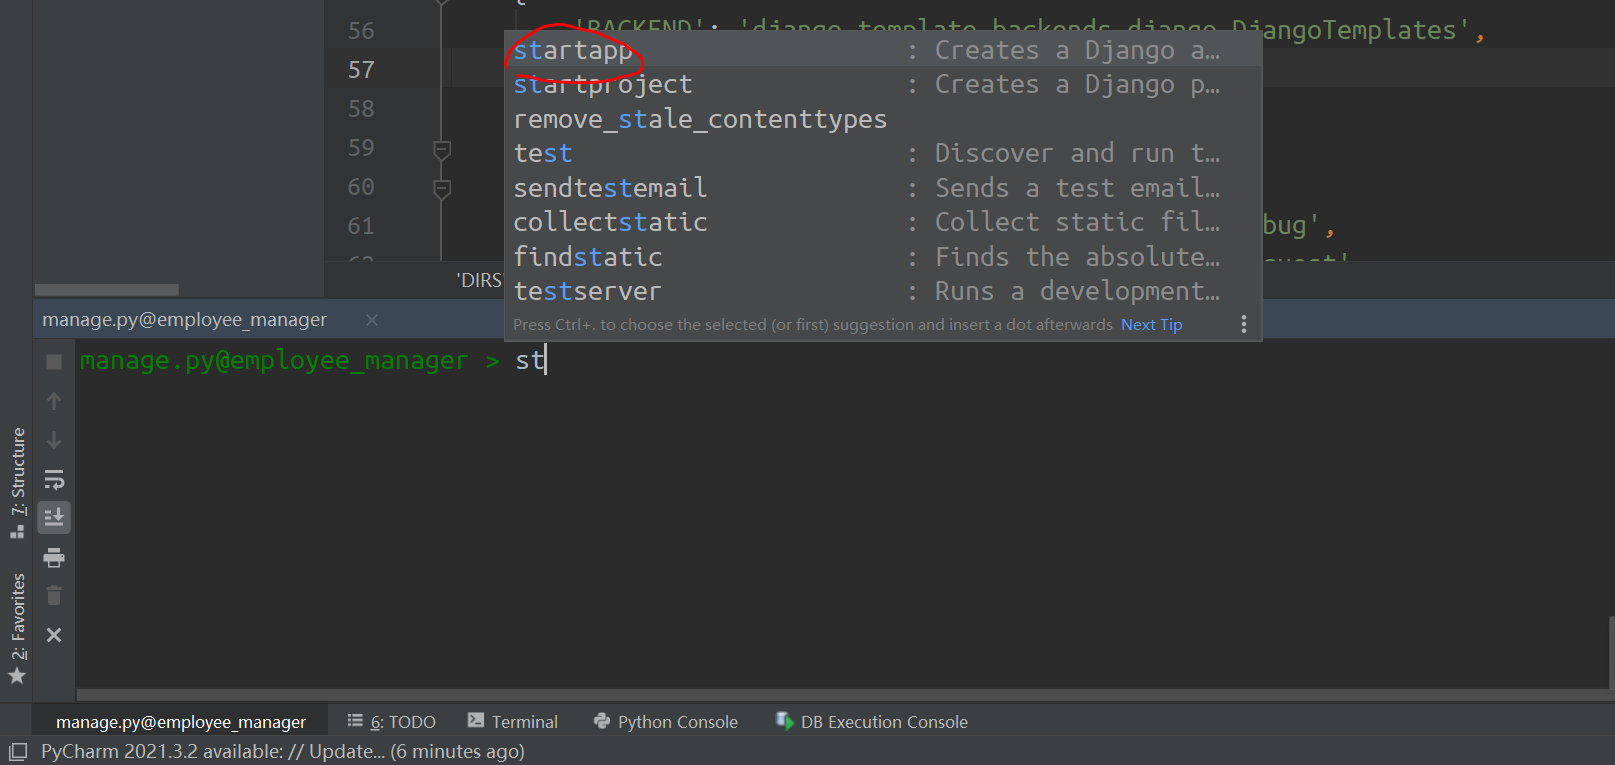Click line number 58 in gutter
Screen dimensions: 1615x765
361,109
